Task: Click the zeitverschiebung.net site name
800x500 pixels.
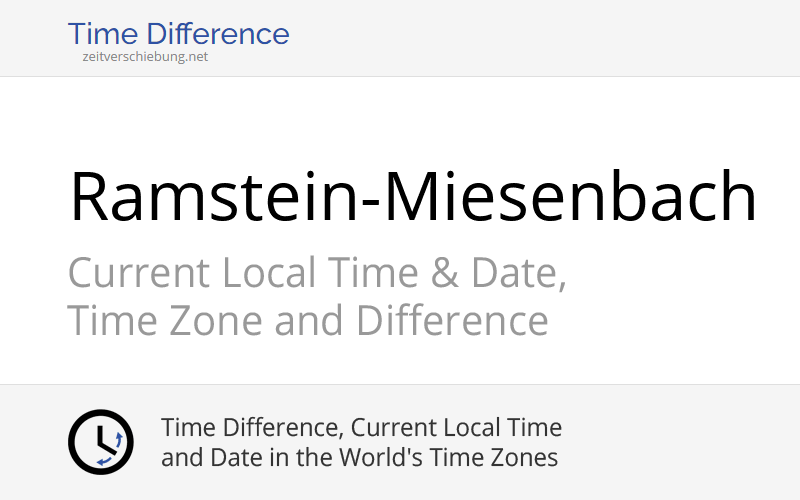Action: pyautogui.click(x=145, y=57)
